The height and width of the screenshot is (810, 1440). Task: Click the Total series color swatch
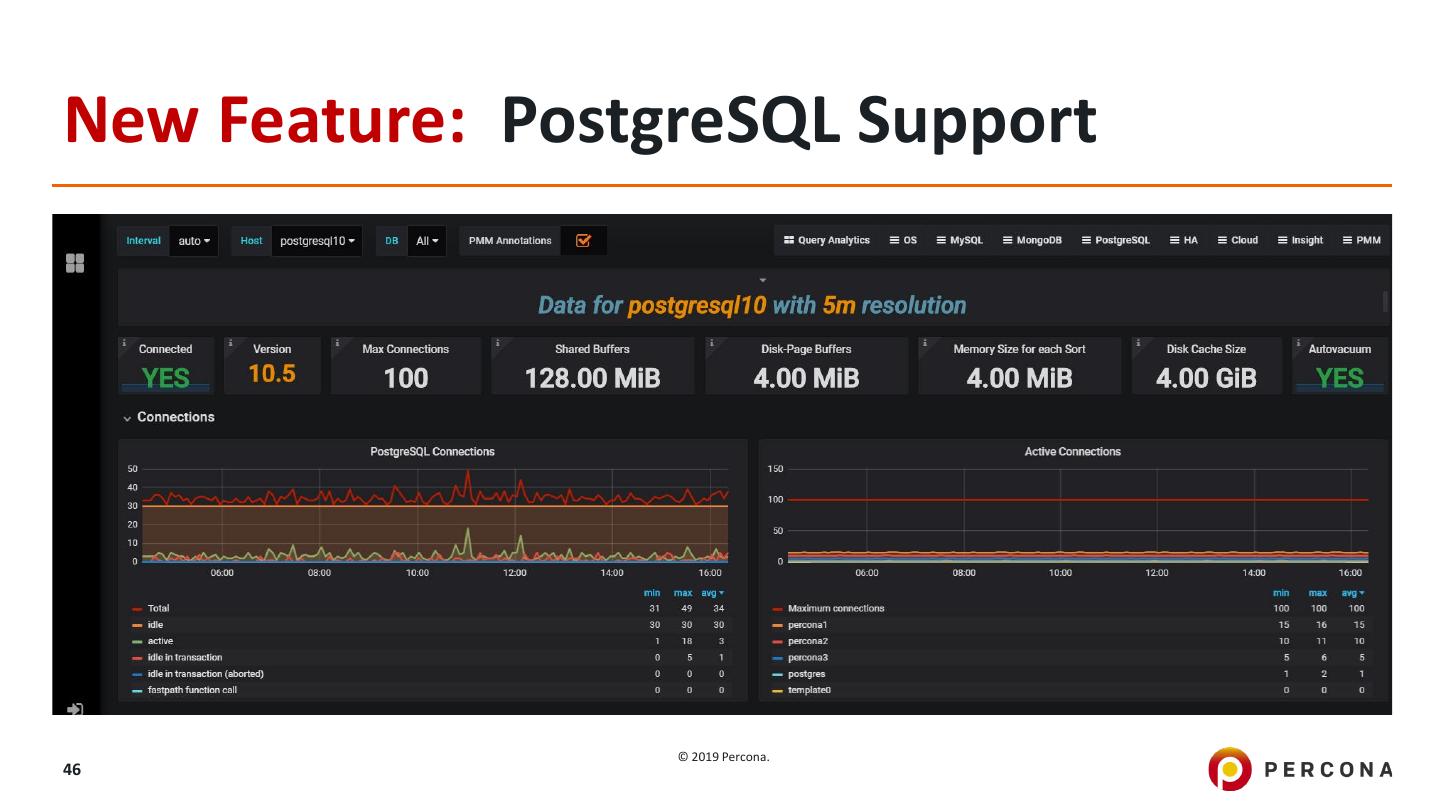point(137,609)
